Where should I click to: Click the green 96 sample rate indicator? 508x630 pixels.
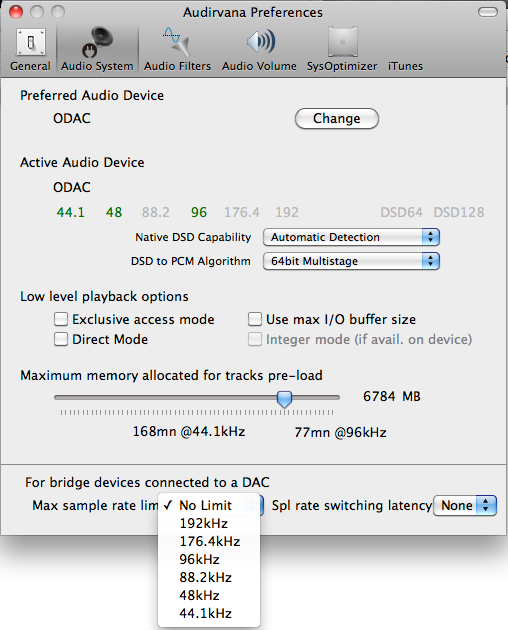click(199, 212)
